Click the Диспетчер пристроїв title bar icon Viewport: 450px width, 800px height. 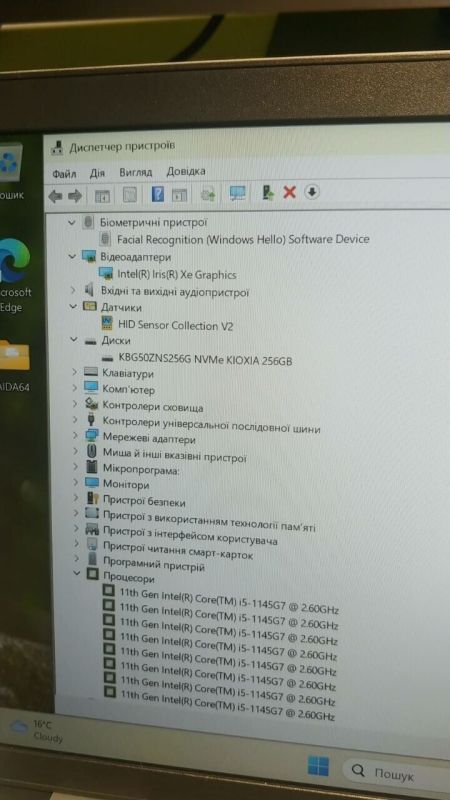click(57, 149)
